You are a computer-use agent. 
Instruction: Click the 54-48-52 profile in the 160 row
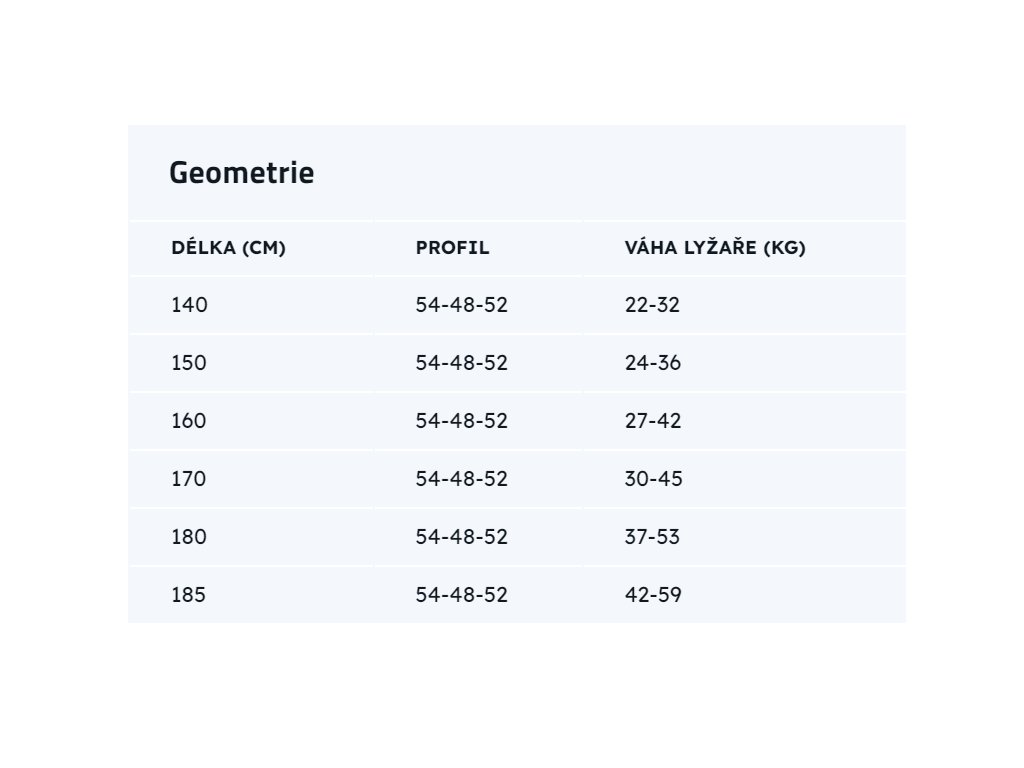click(462, 421)
